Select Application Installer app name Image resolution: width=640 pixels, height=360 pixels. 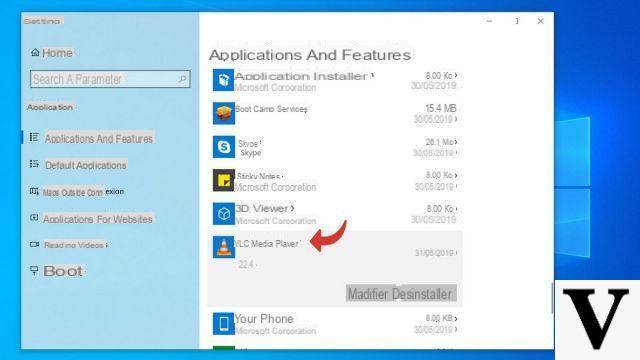301,76
